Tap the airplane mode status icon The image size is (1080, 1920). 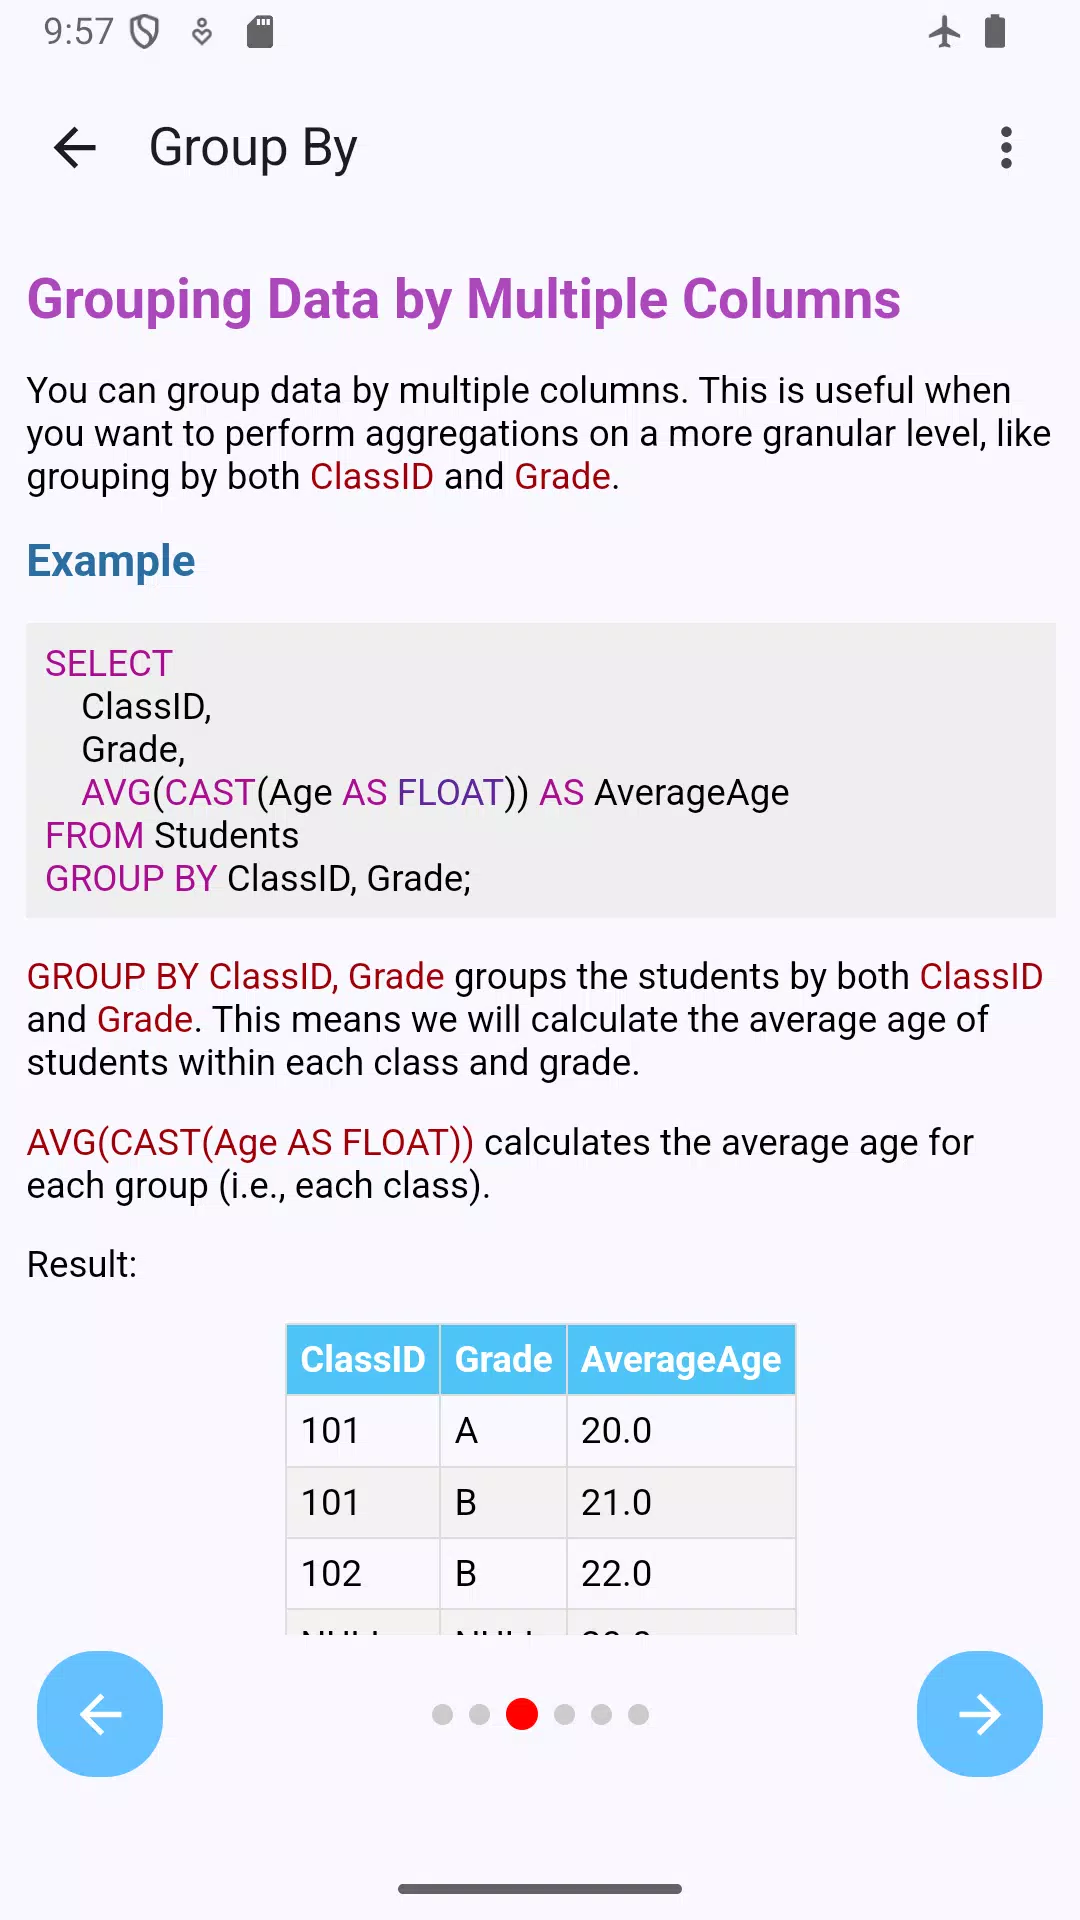pyautogui.click(x=944, y=32)
